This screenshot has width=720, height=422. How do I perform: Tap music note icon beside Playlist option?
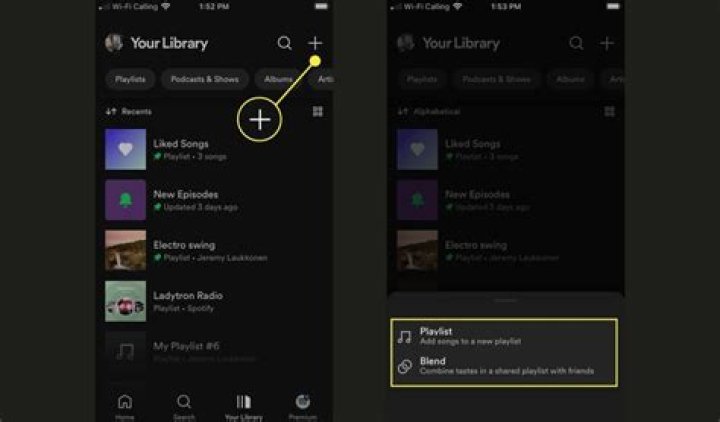[405, 337]
